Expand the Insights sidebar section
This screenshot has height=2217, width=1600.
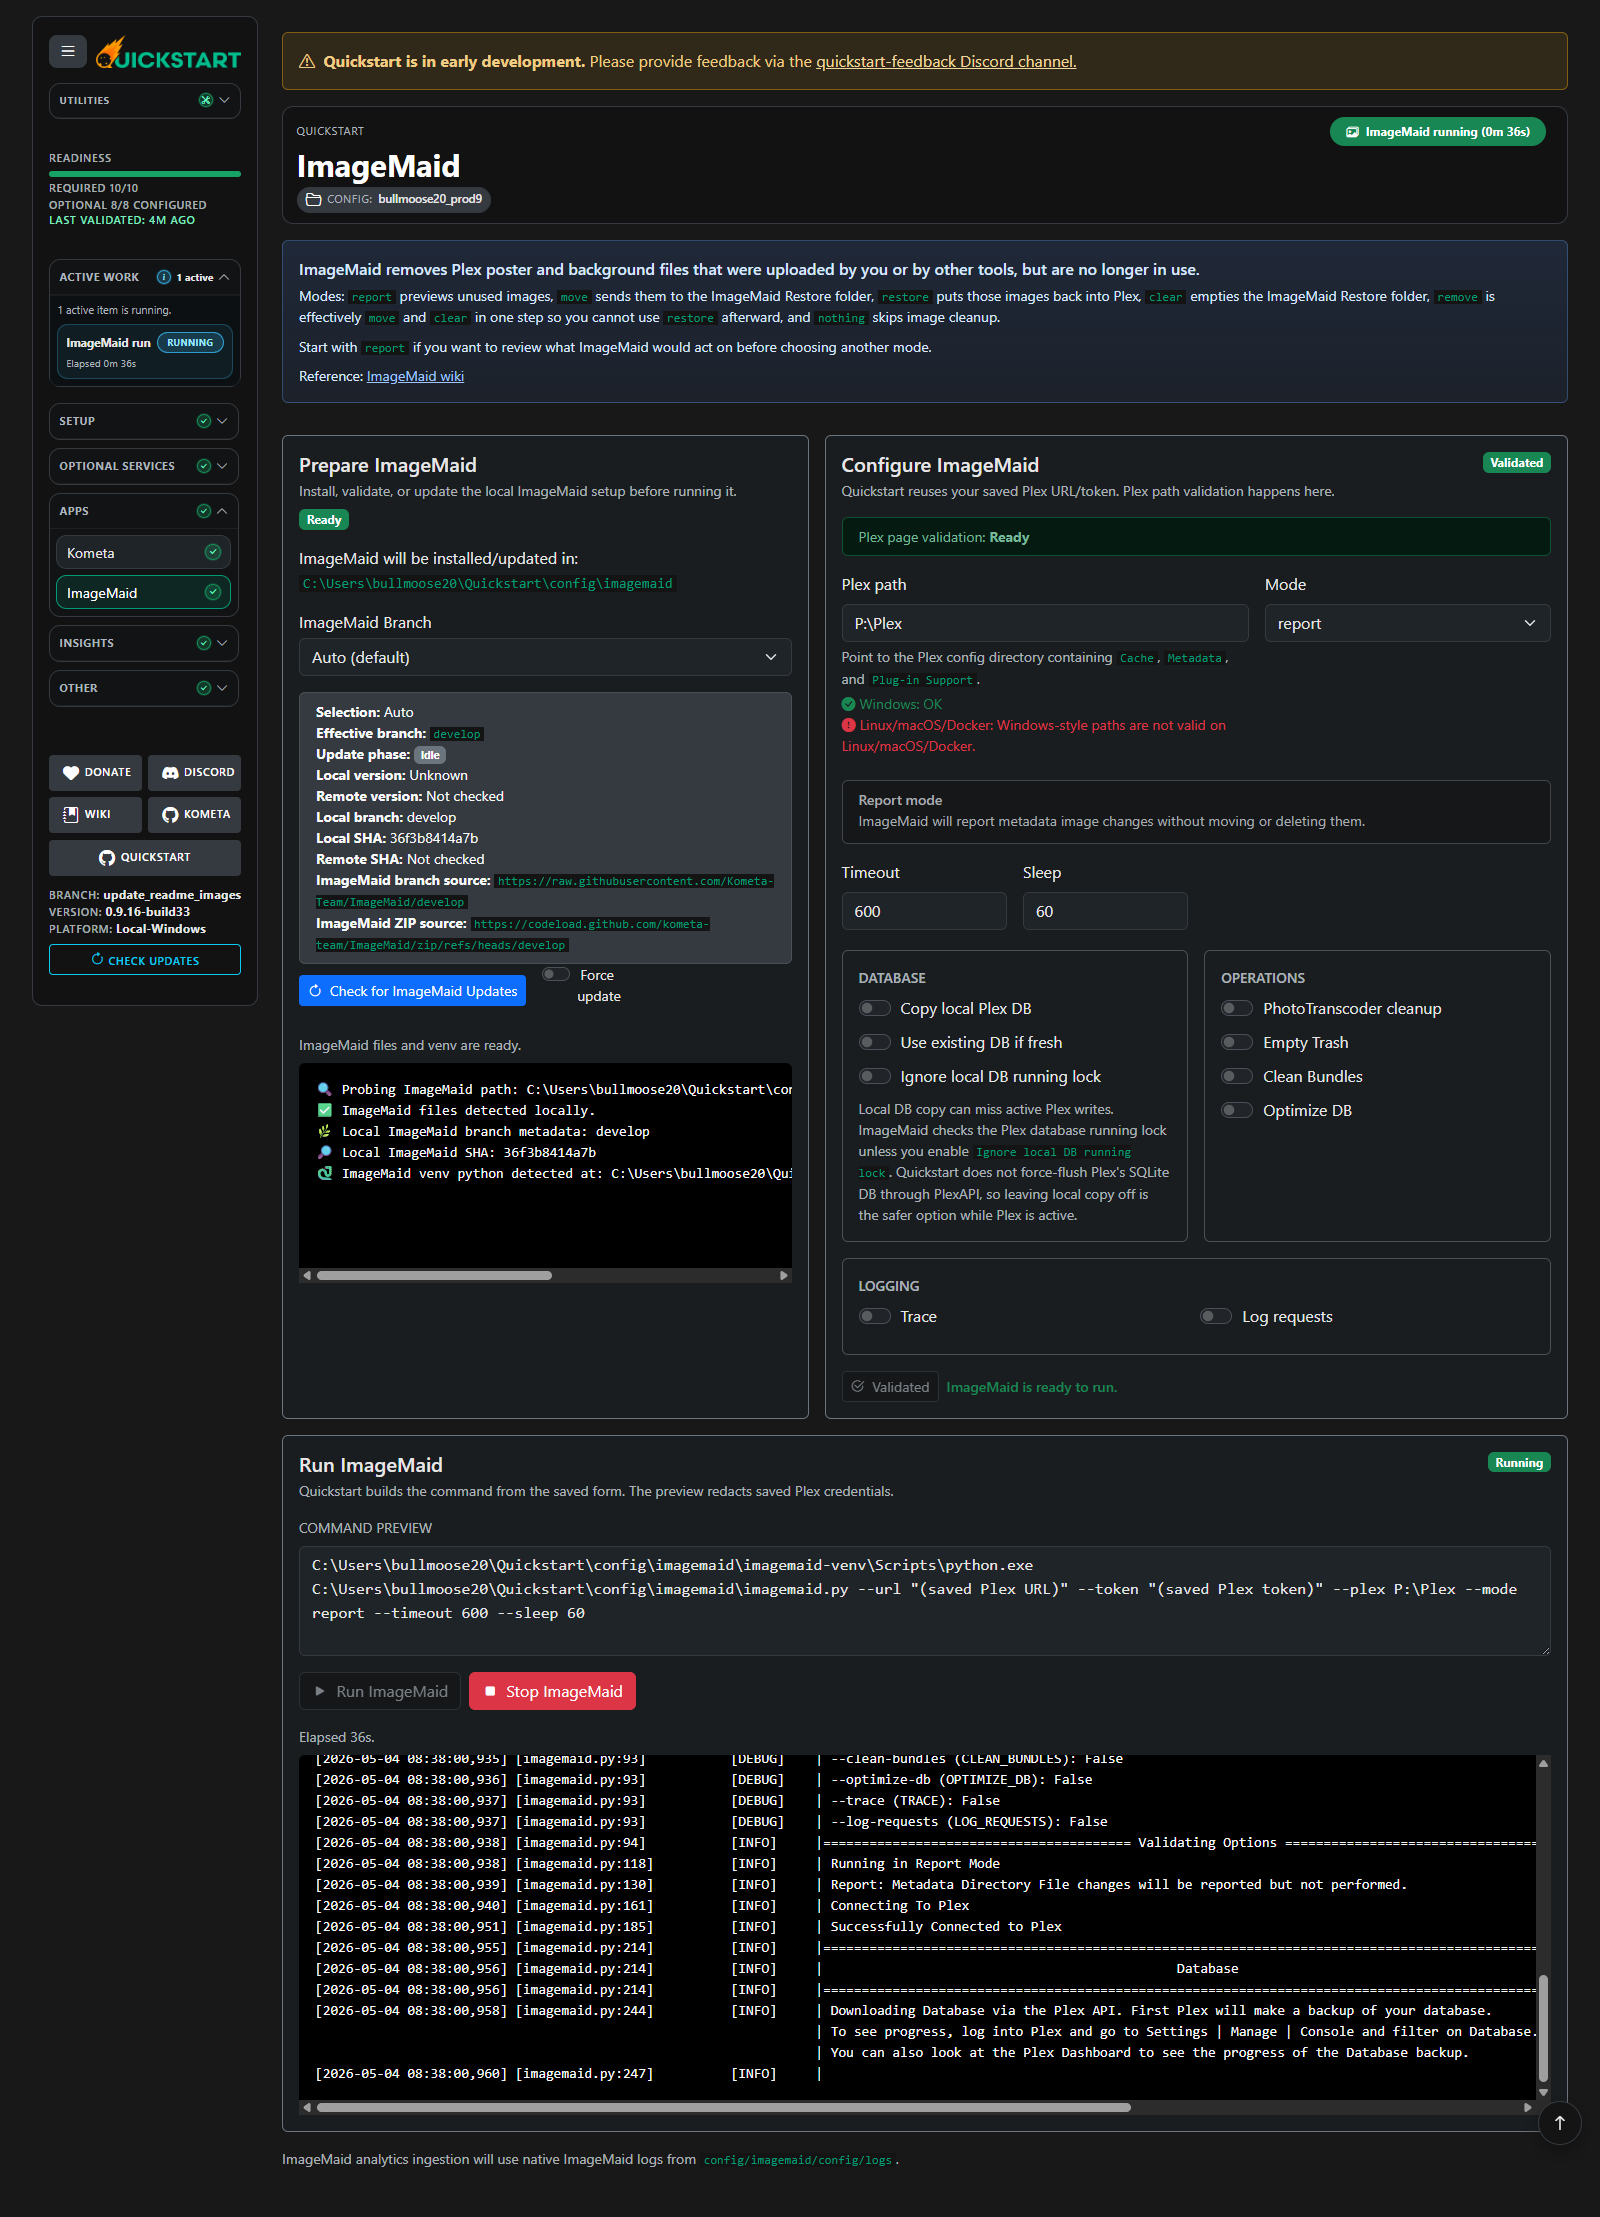[143, 643]
